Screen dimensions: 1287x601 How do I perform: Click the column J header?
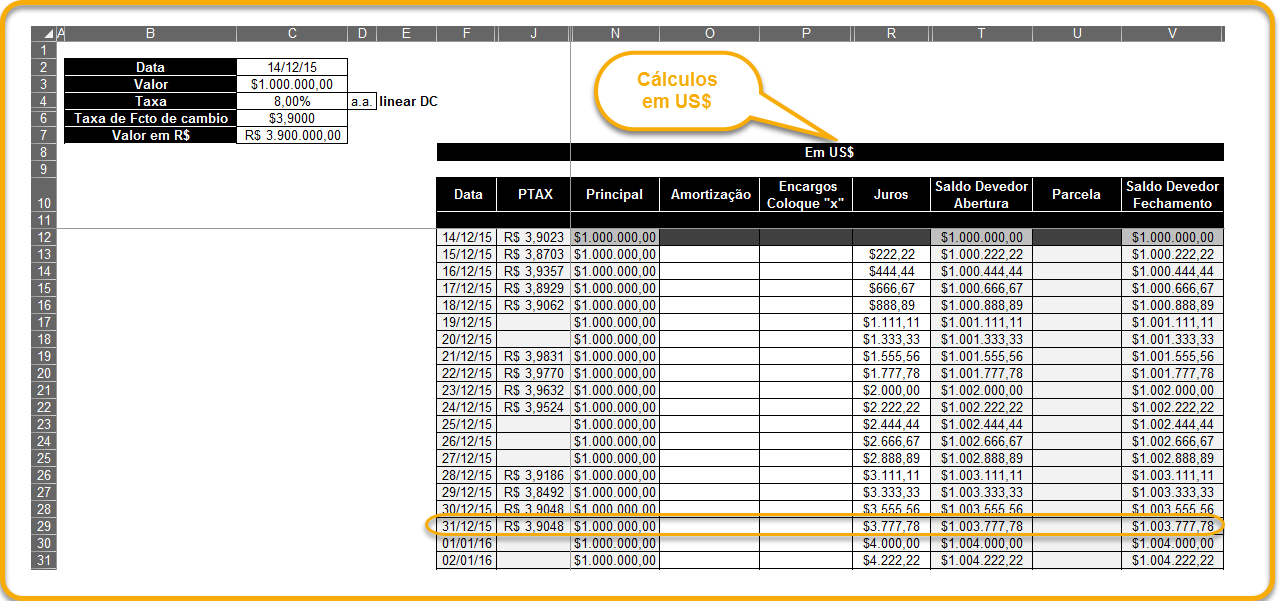click(x=533, y=34)
